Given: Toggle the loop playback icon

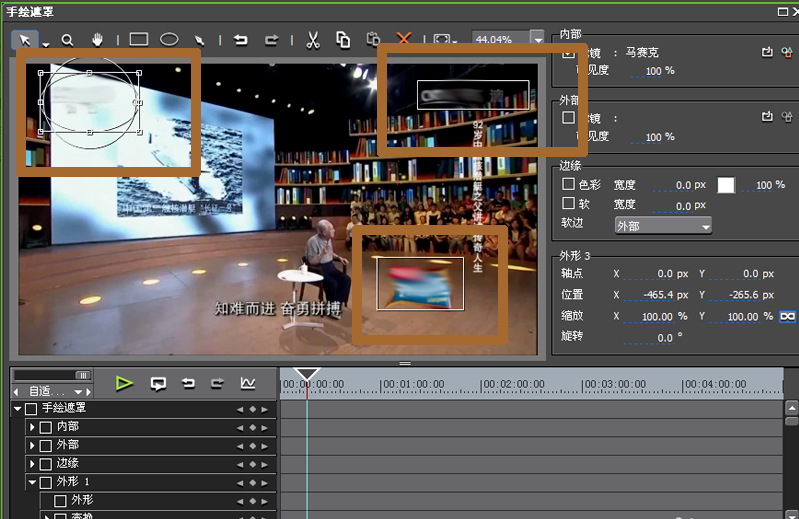Looking at the screenshot, I should [157, 383].
